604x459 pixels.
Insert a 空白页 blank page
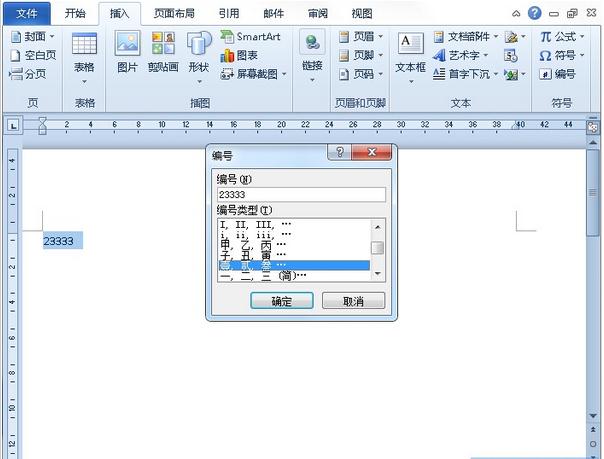tap(33, 55)
